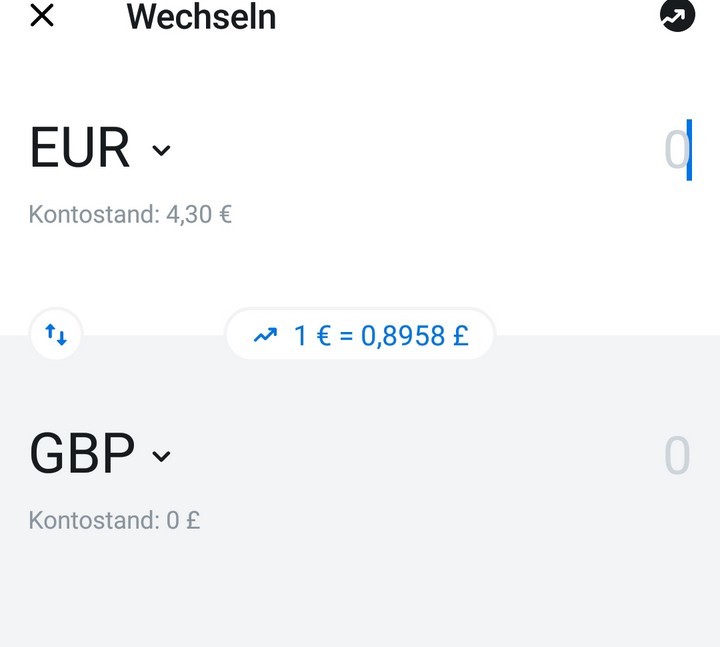
Task: Click the 0,8958 £ value in pill
Action: click(415, 336)
